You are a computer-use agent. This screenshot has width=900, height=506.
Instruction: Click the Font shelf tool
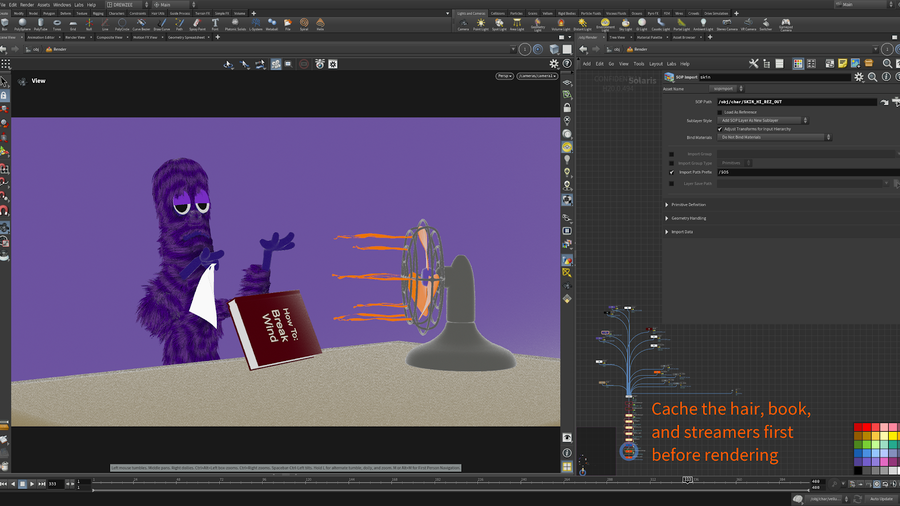click(x=215, y=25)
